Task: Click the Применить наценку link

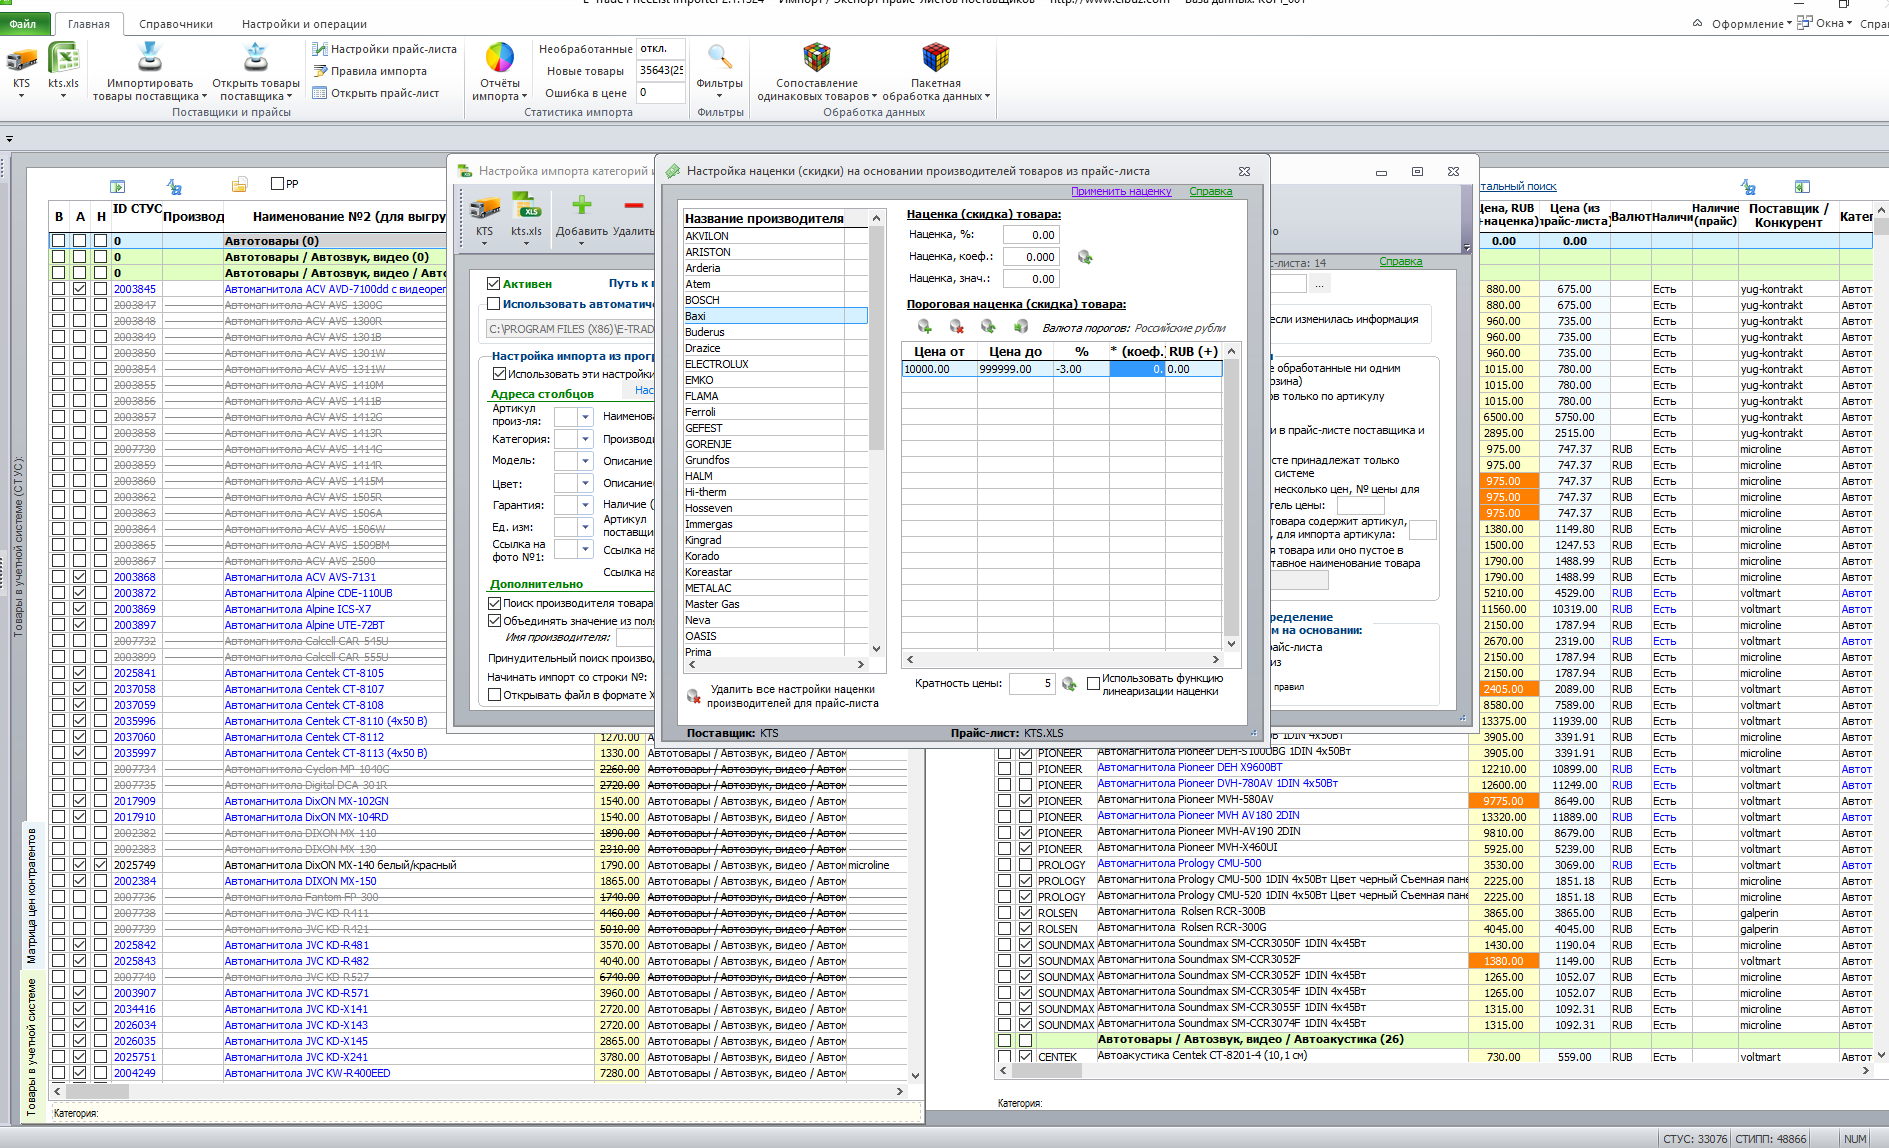Action: pos(1121,191)
